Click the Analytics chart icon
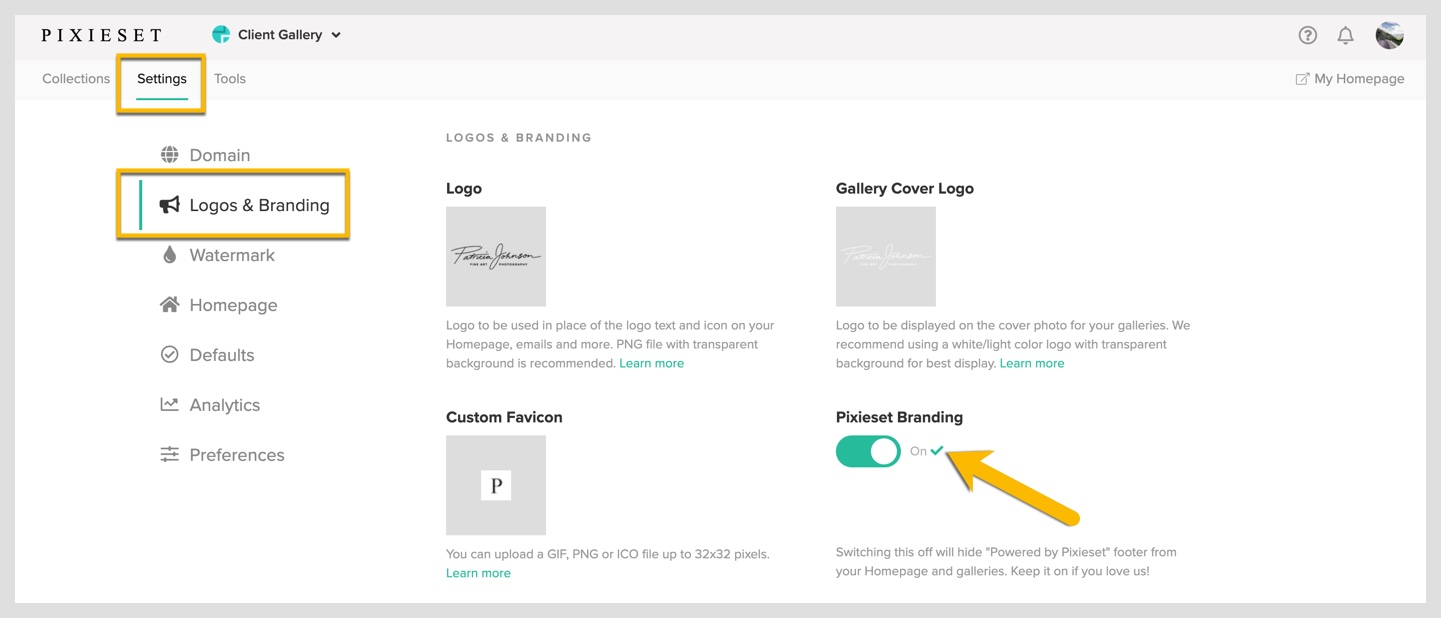 point(170,405)
